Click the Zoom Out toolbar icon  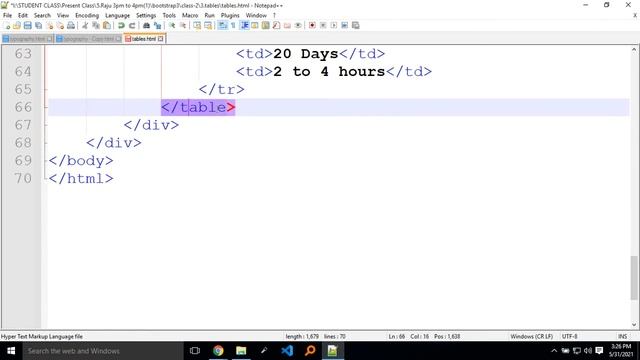pyautogui.click(x=183, y=25)
